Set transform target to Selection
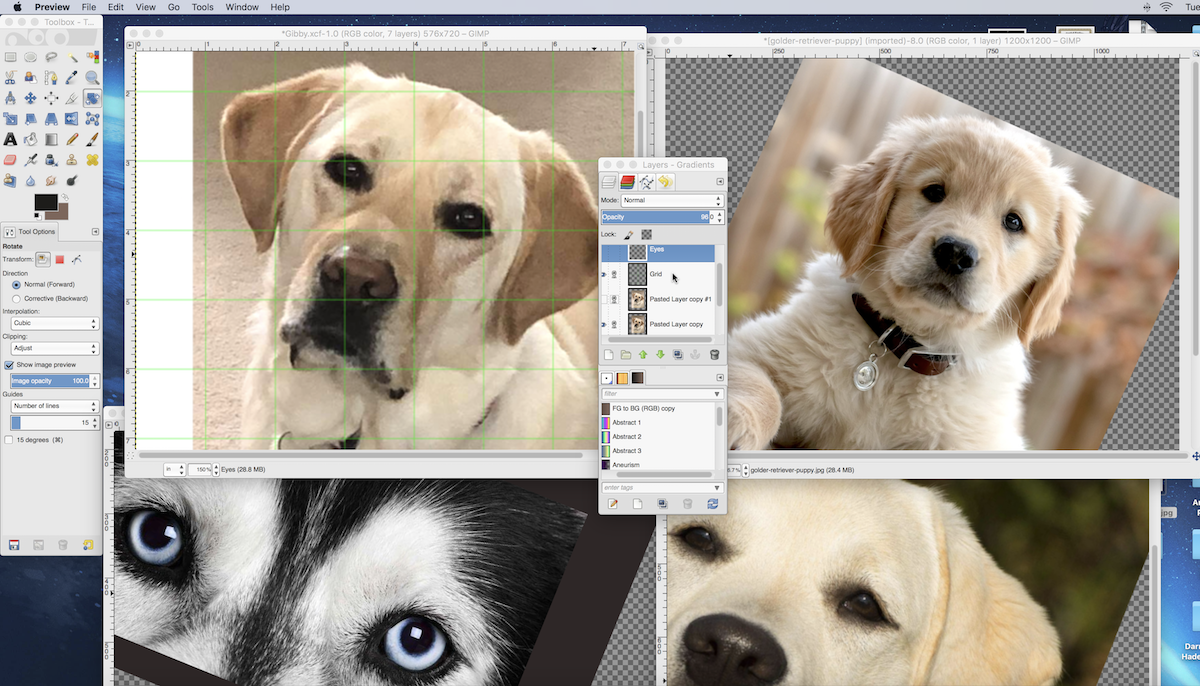1200x686 pixels. point(60,259)
